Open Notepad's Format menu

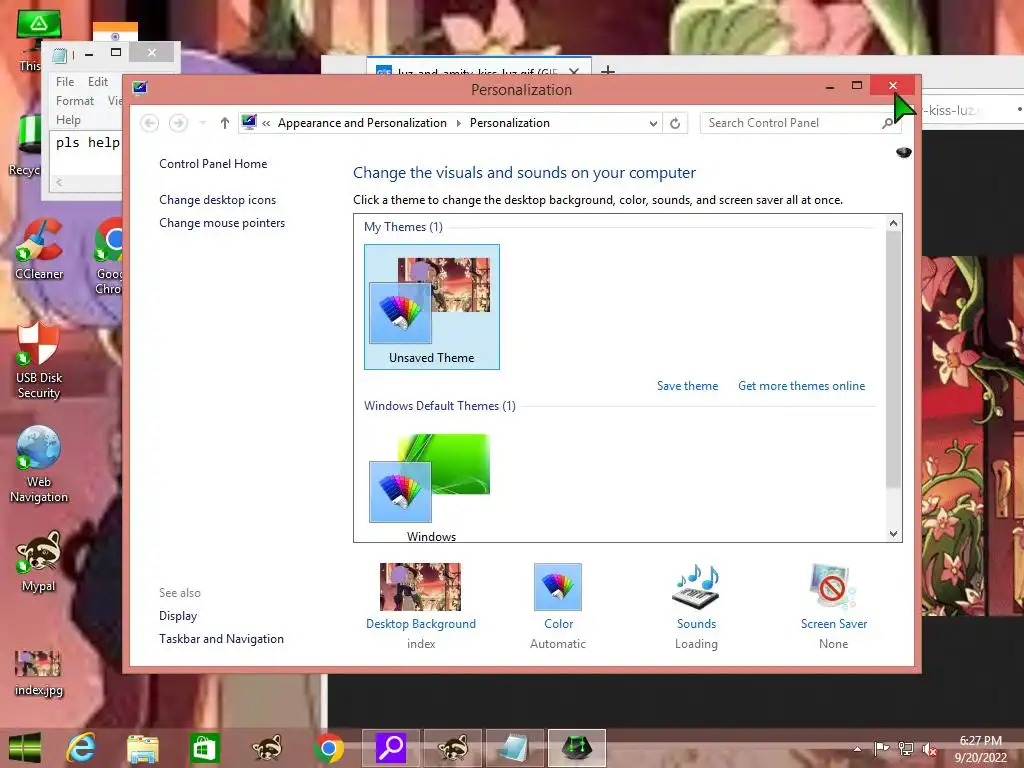(74, 101)
